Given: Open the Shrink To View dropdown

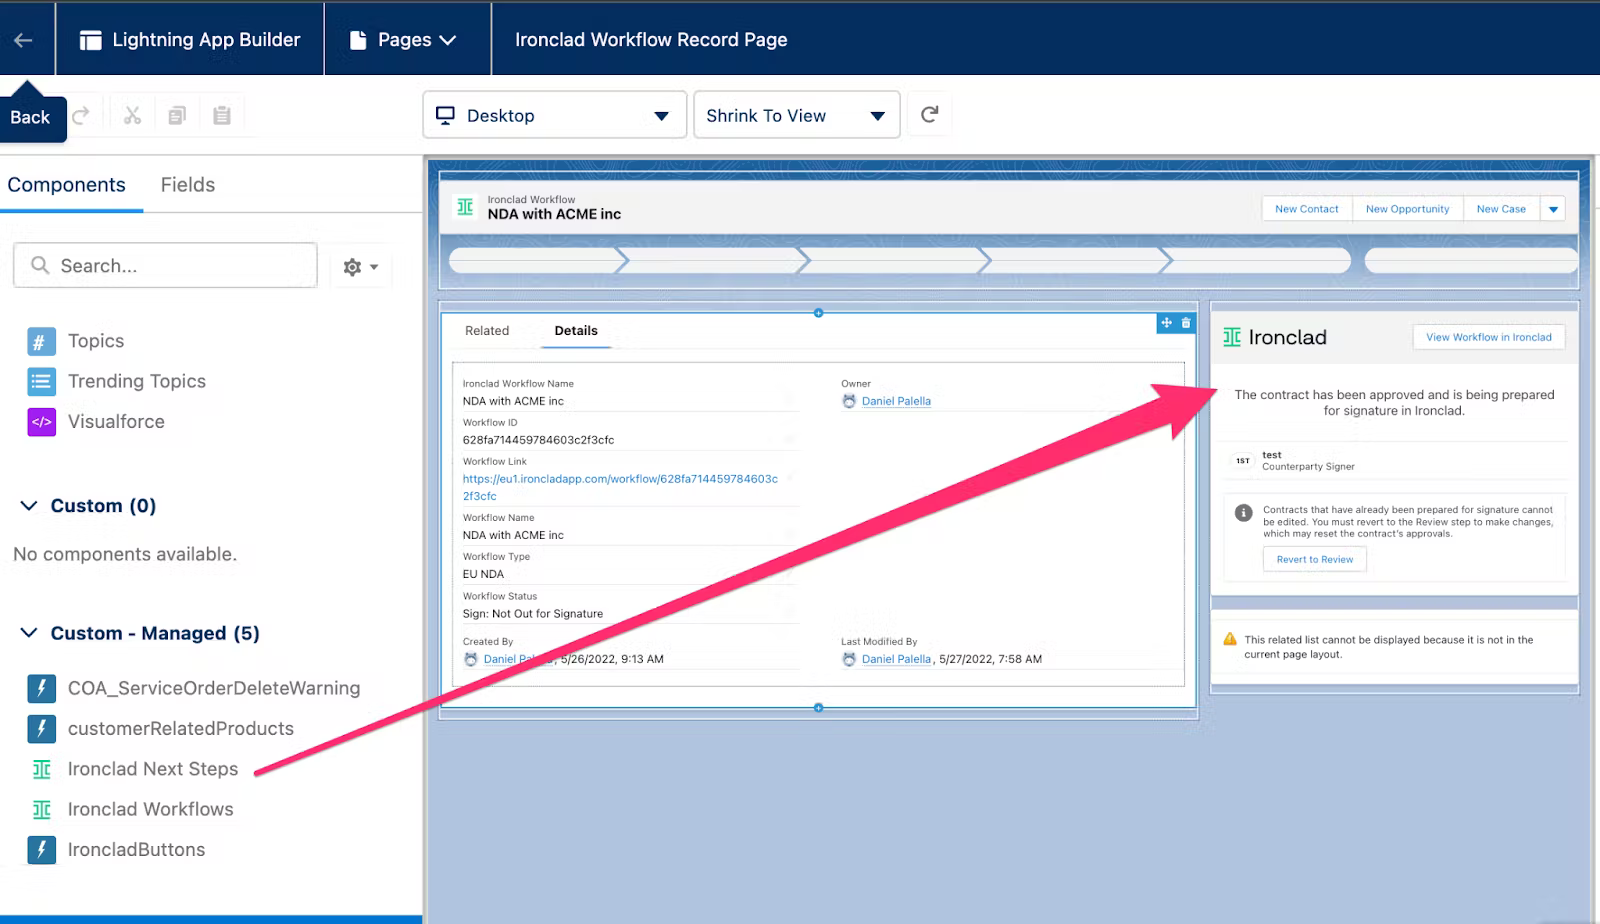Looking at the screenshot, I should click(796, 115).
